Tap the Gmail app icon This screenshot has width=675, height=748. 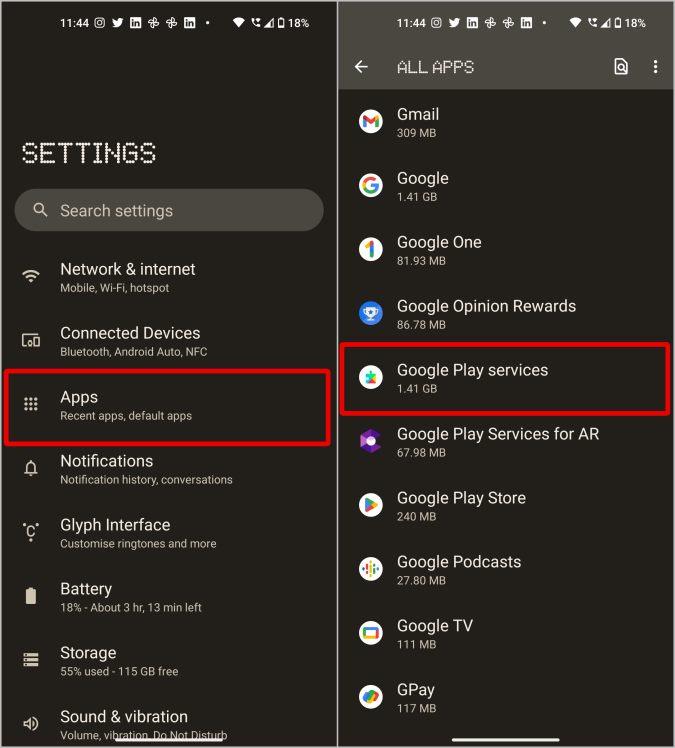[x=371, y=122]
